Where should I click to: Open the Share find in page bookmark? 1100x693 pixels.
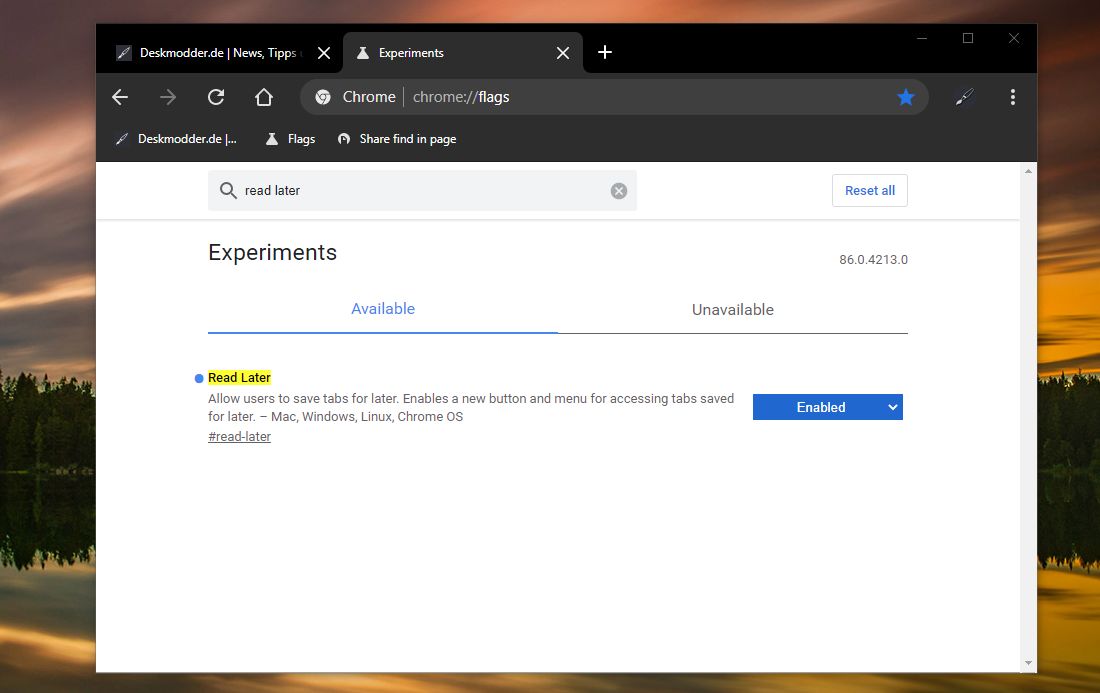click(x=397, y=139)
